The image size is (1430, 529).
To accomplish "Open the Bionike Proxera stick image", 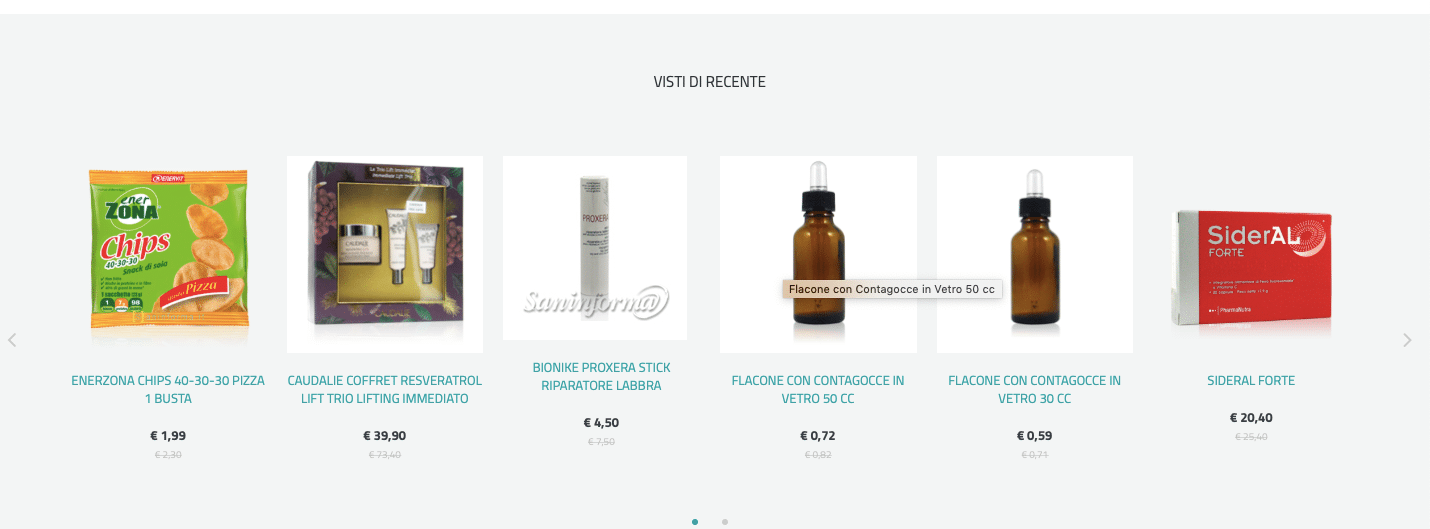I will pos(595,248).
